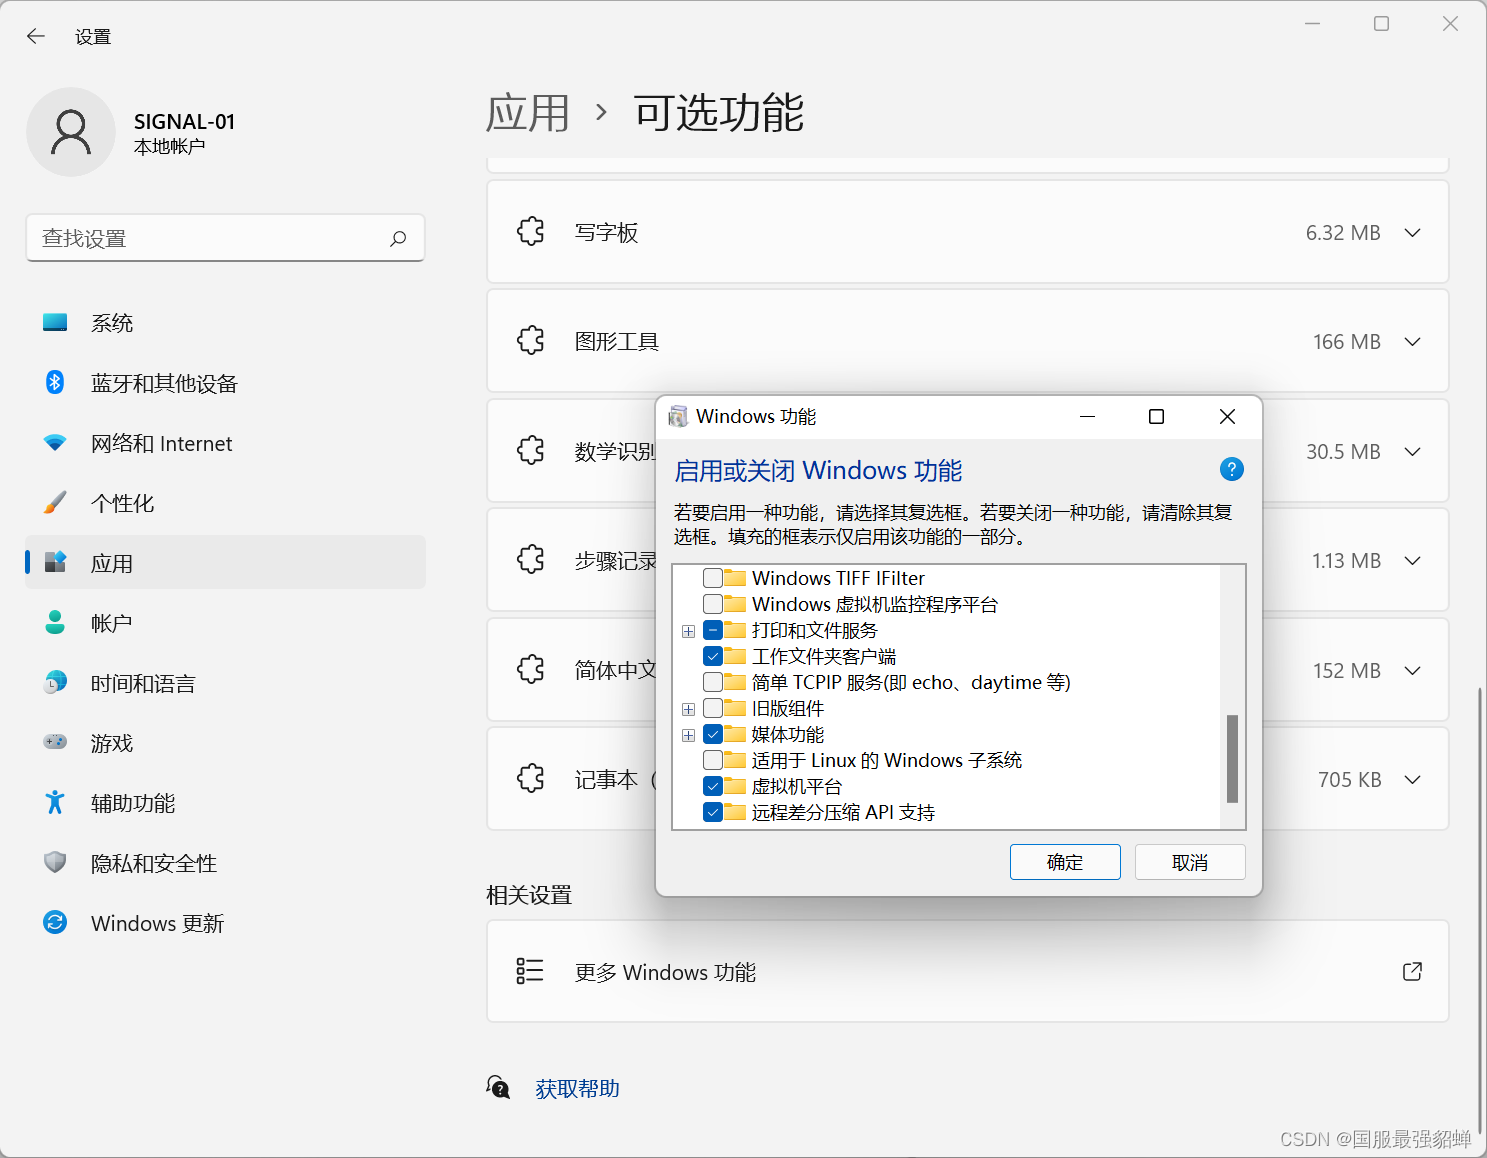Enable Windows 虚拟机监控程序平台 checkbox

point(713,604)
